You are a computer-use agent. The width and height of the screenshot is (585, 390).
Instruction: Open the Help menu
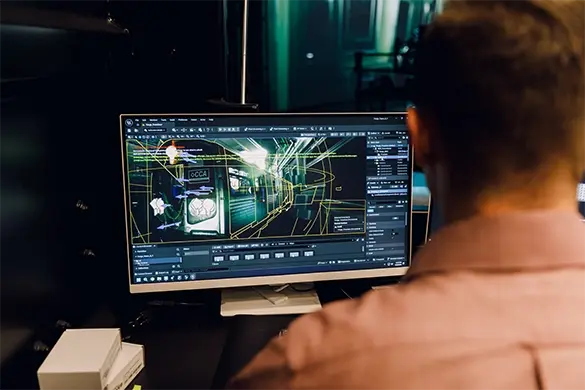point(211,120)
